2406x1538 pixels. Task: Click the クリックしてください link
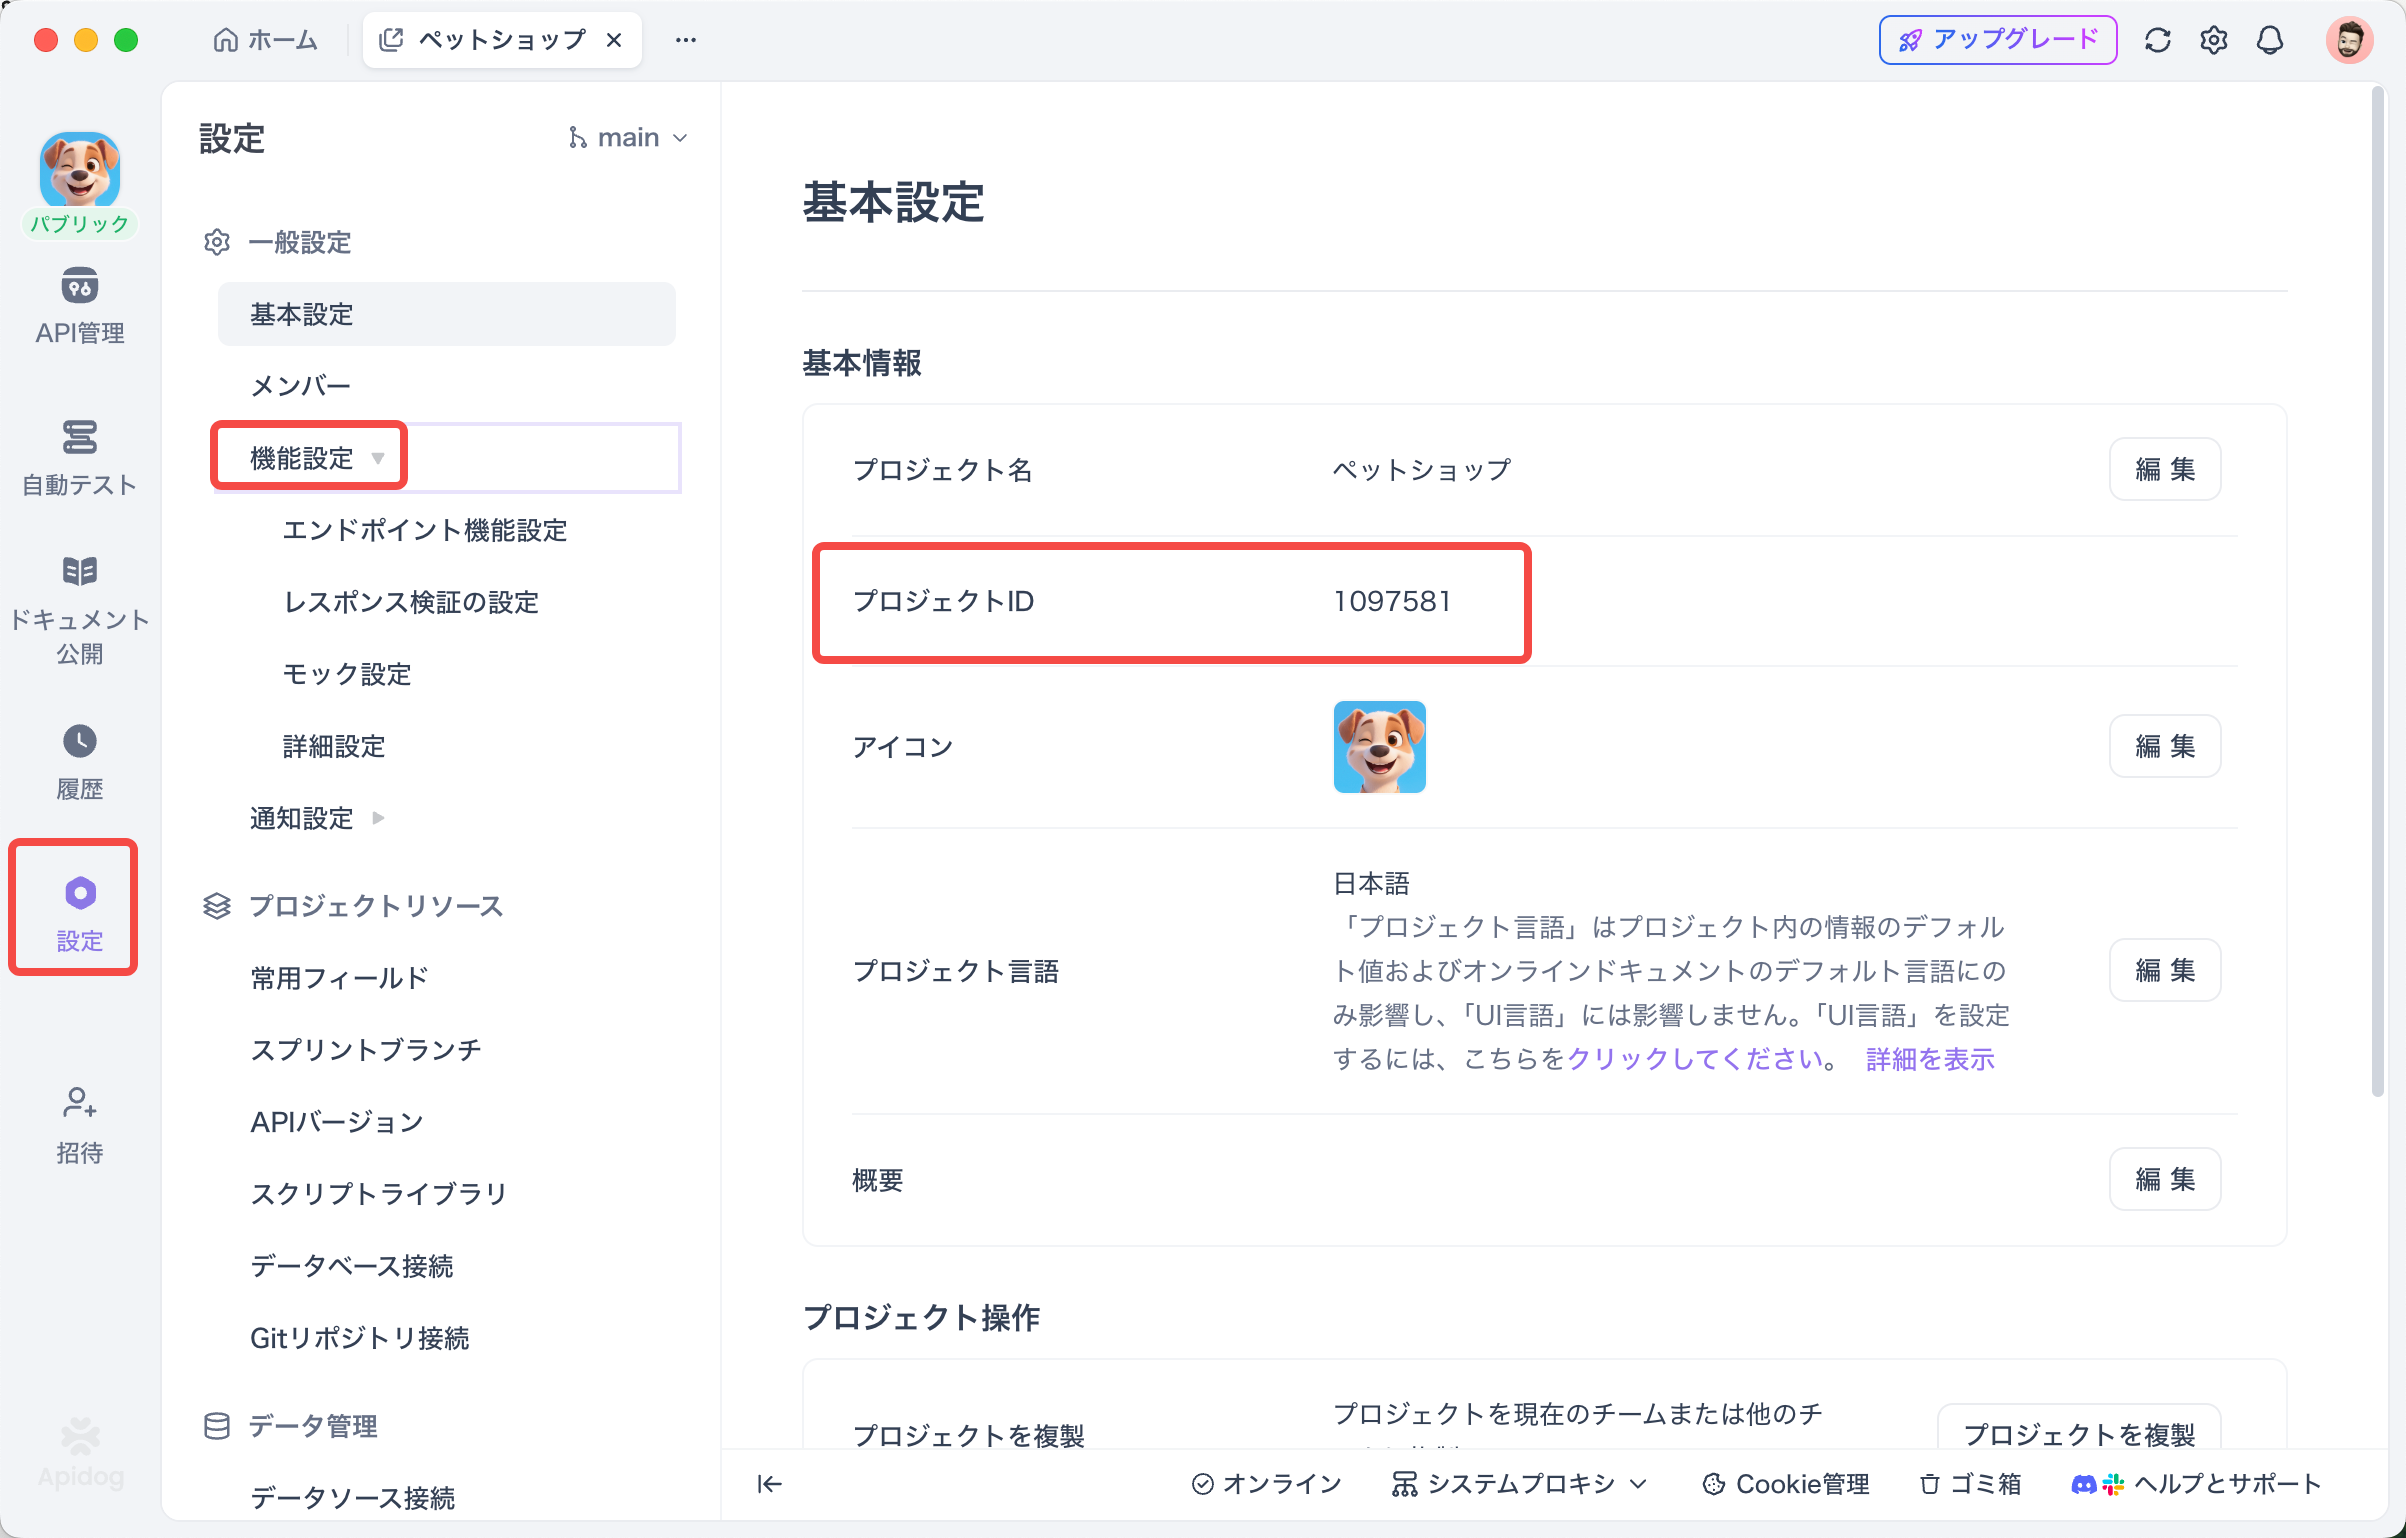(x=1694, y=1059)
